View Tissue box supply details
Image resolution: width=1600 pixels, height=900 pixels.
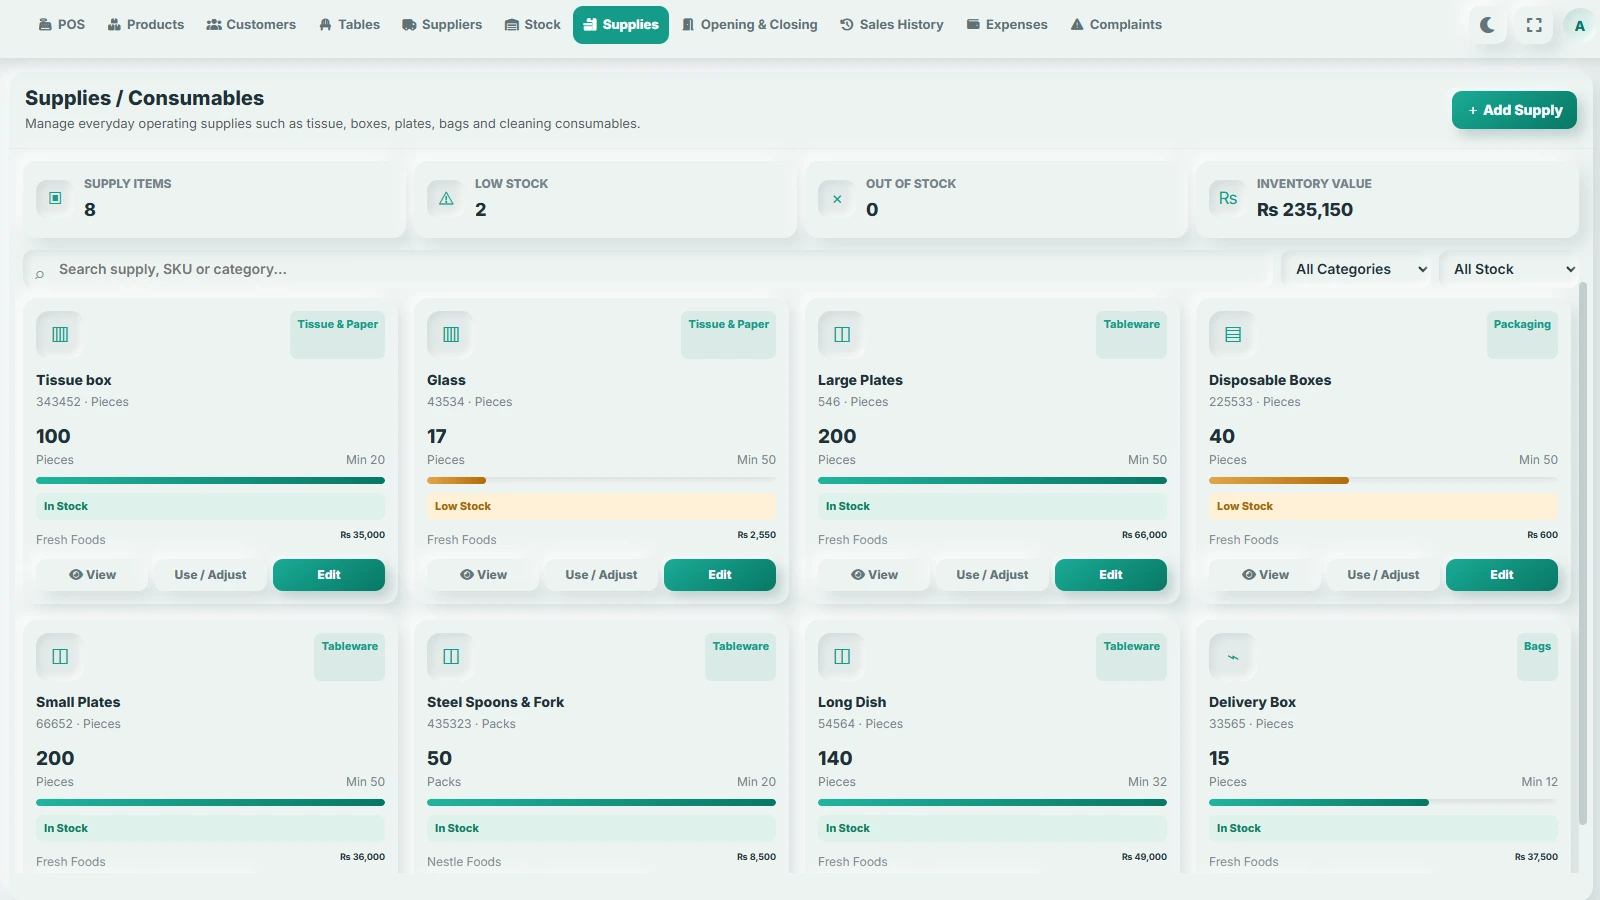point(92,575)
